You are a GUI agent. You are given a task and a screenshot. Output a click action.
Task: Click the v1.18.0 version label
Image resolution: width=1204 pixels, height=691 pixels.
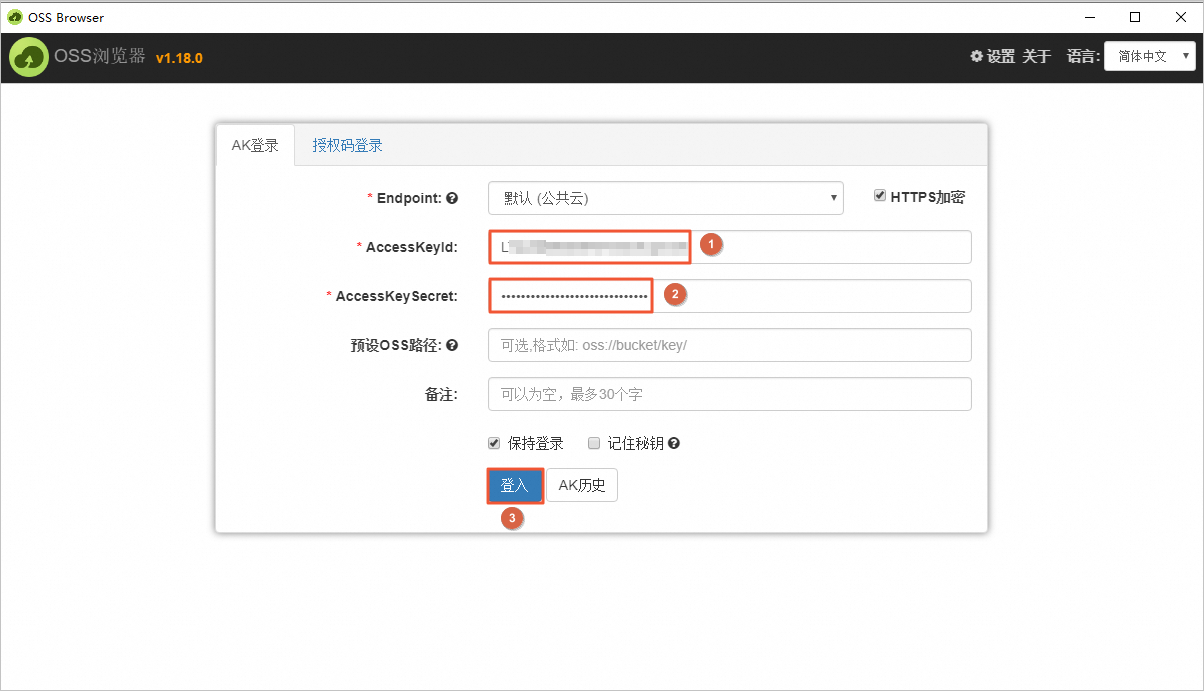coord(179,58)
